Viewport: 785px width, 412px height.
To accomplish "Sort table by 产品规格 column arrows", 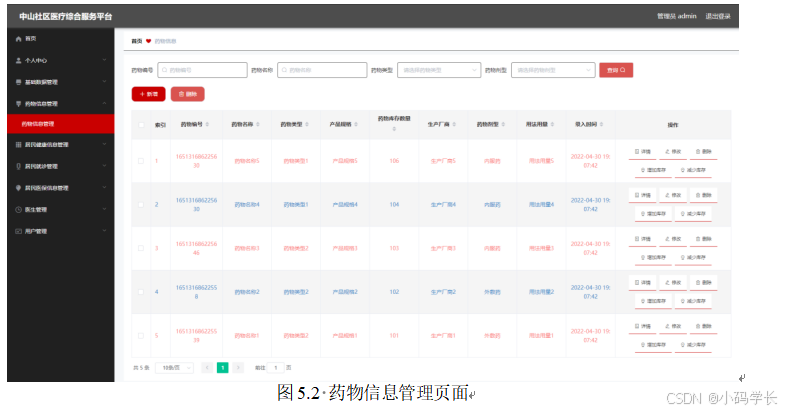I will [356, 124].
